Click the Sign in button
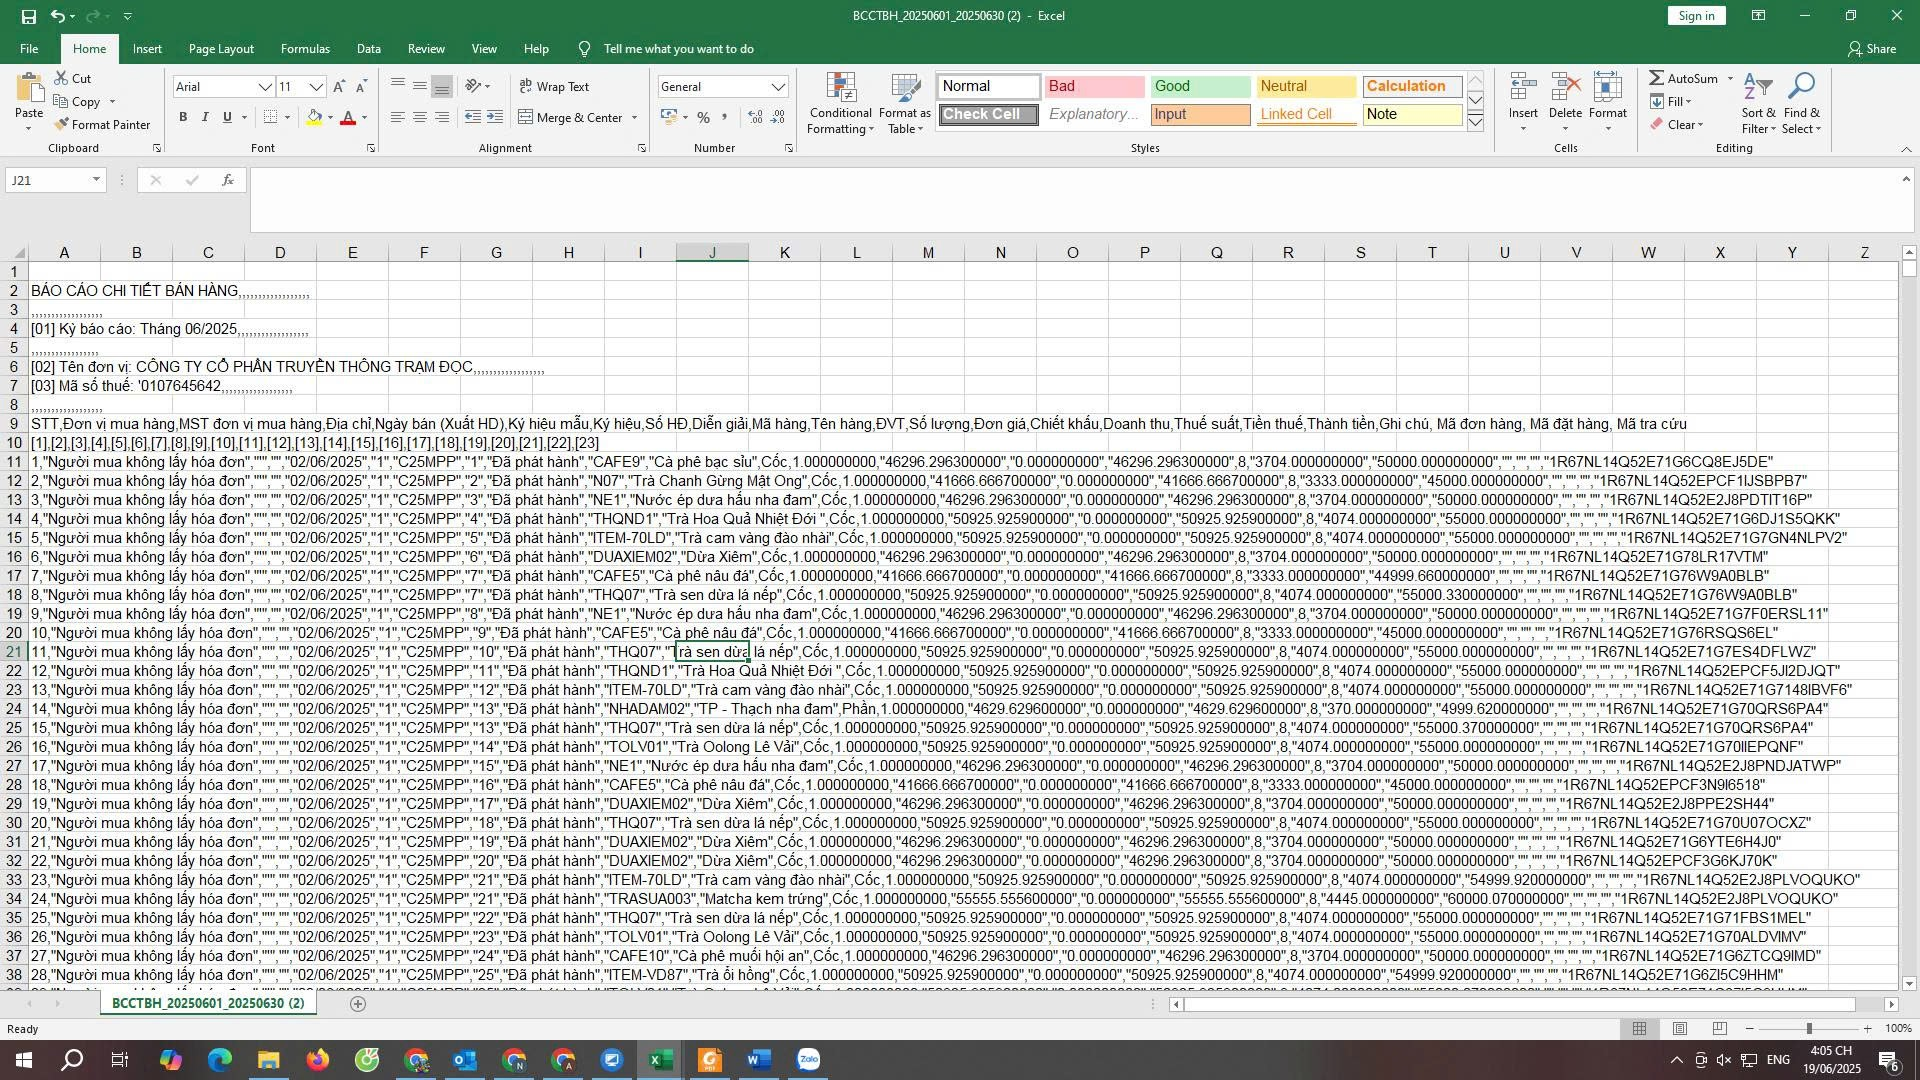The width and height of the screenshot is (1920, 1080). (x=1696, y=16)
